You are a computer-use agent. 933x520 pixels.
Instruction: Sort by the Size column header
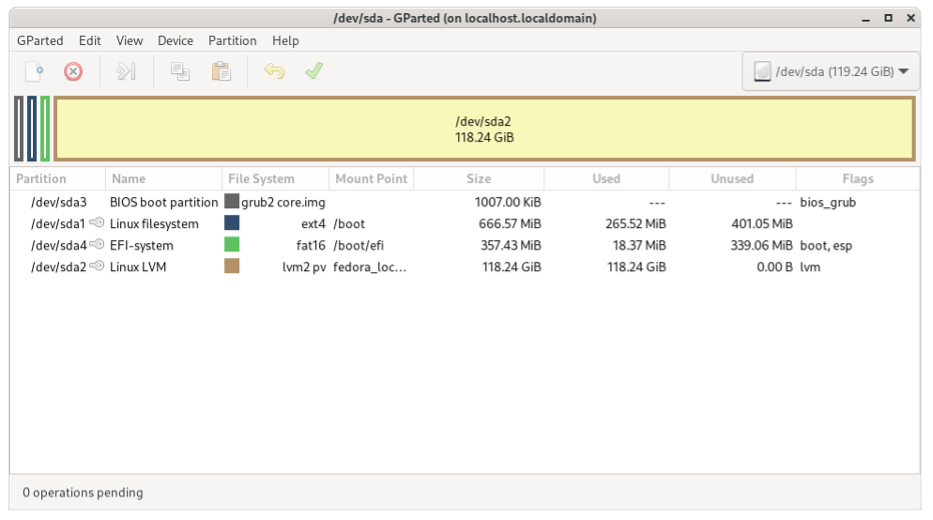coord(478,178)
